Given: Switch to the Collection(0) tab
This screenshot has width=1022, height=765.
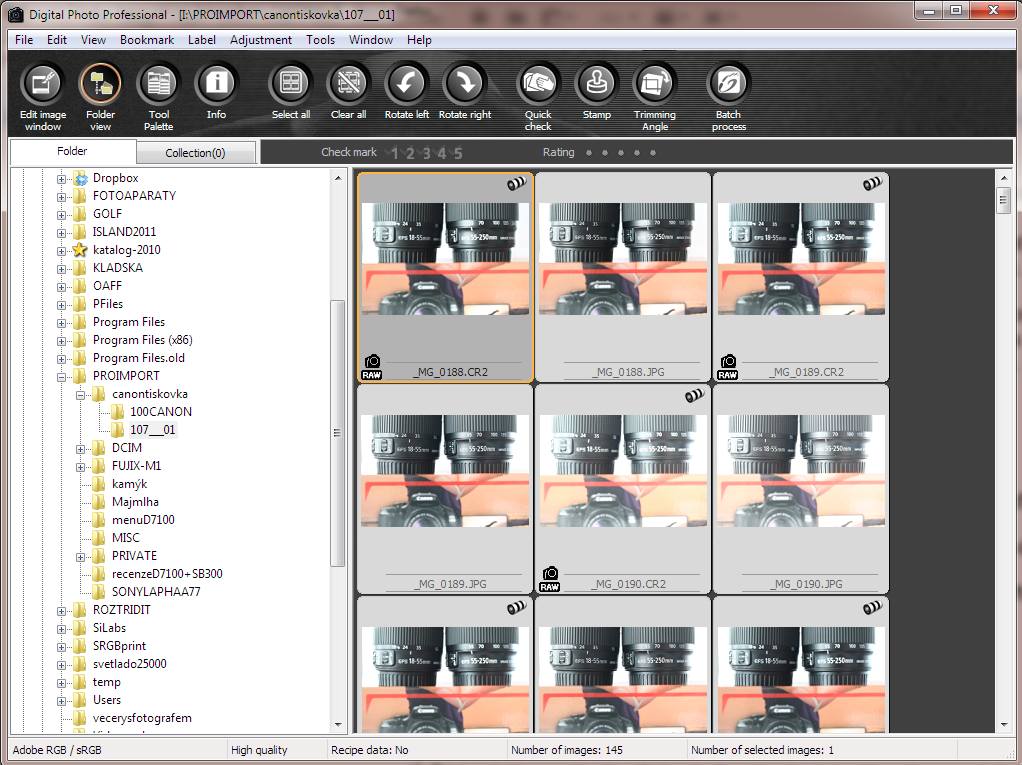Looking at the screenshot, I should tap(195, 152).
